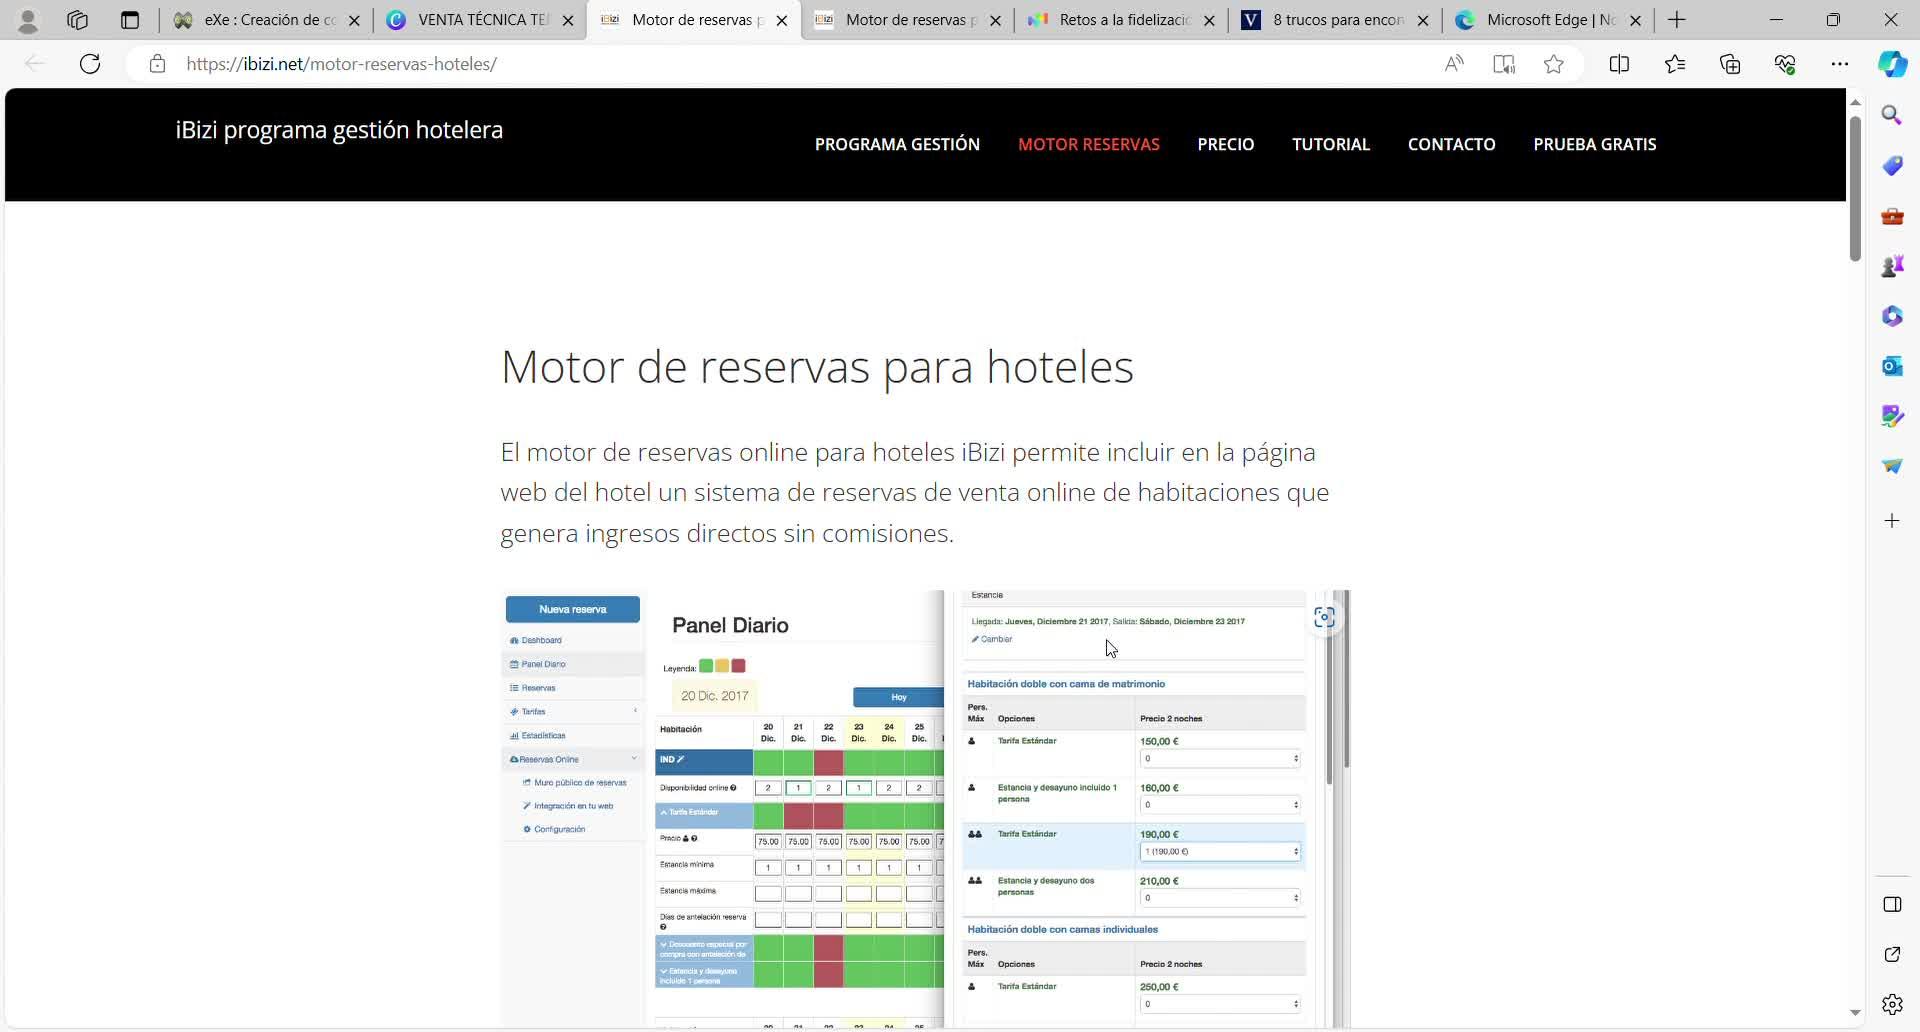Click the booking engine screenshot image

pyautogui.click(x=925, y=808)
